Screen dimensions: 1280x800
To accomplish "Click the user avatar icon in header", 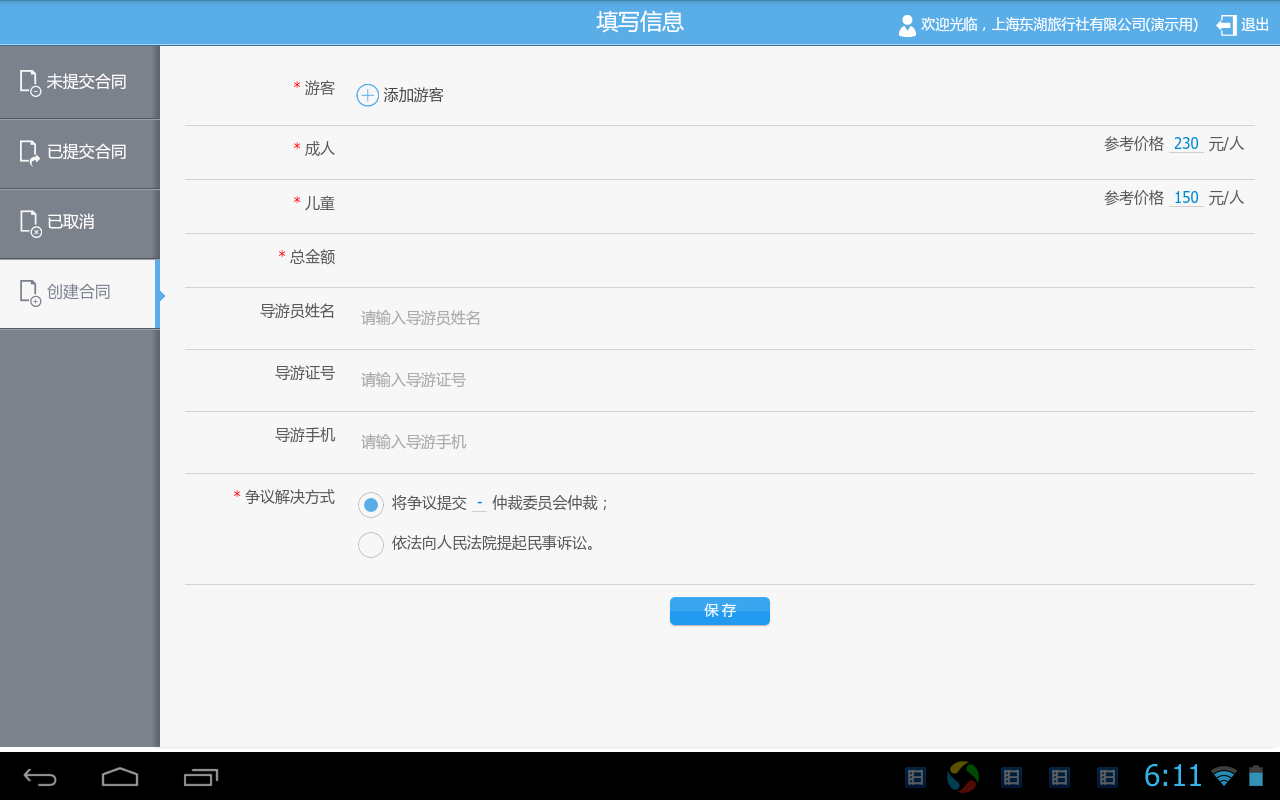I will click(907, 25).
